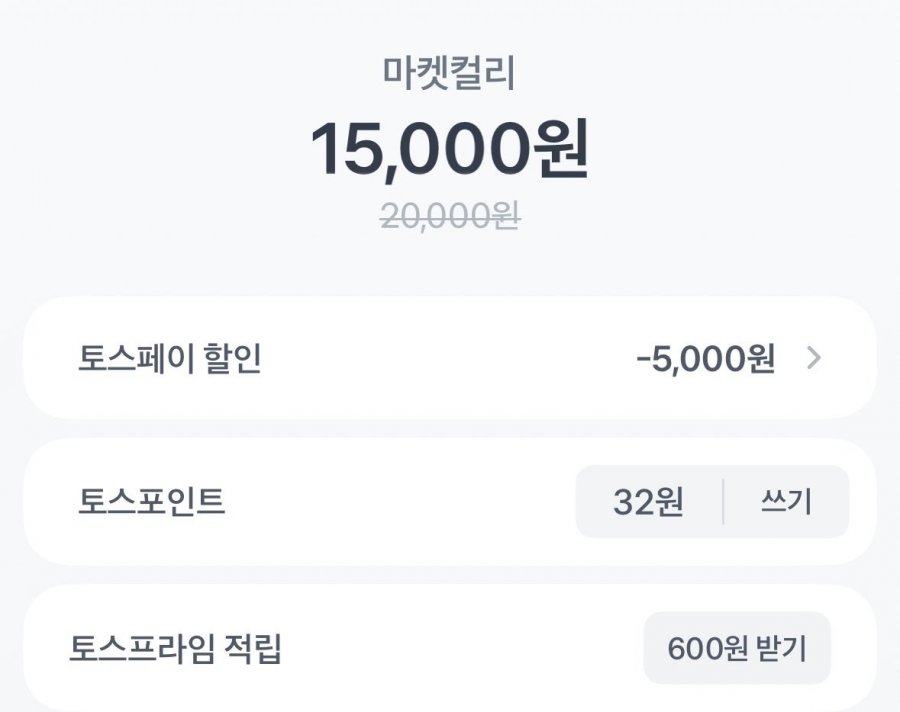Viewport: 900px width, 712px height.
Task: Click the 15,000원 final payment amount
Action: [x=449, y=150]
